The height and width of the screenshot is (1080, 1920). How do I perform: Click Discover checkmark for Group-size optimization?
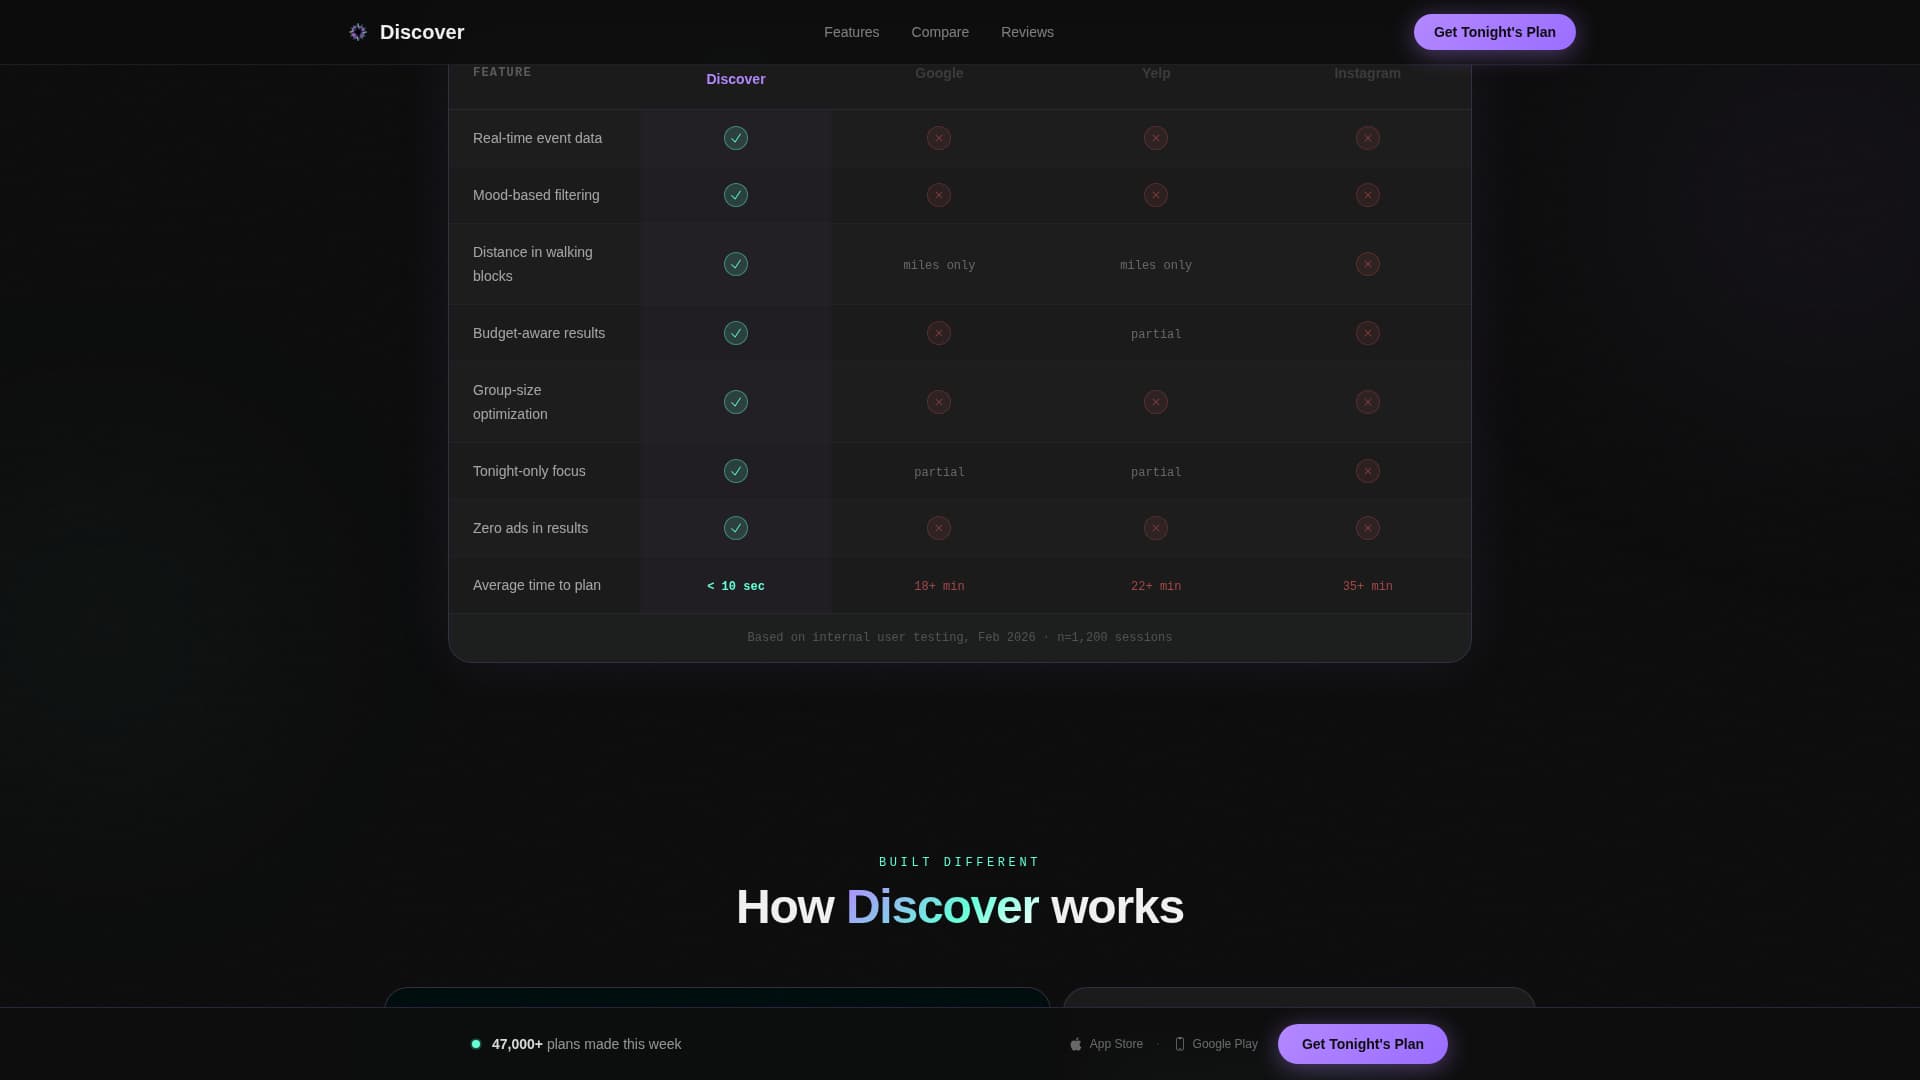736,402
